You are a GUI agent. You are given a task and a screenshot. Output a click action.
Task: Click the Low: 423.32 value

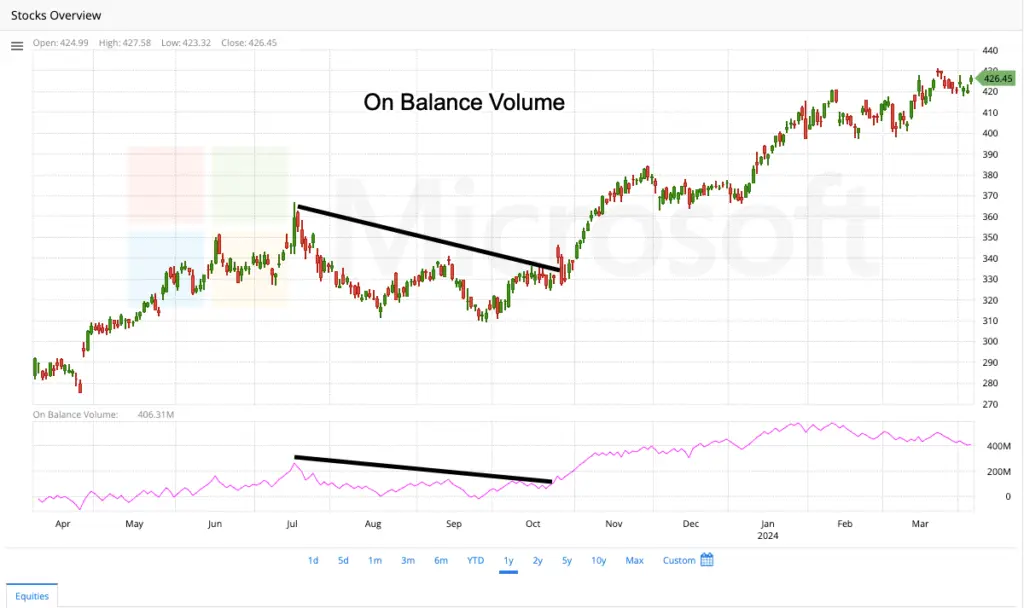coord(186,42)
